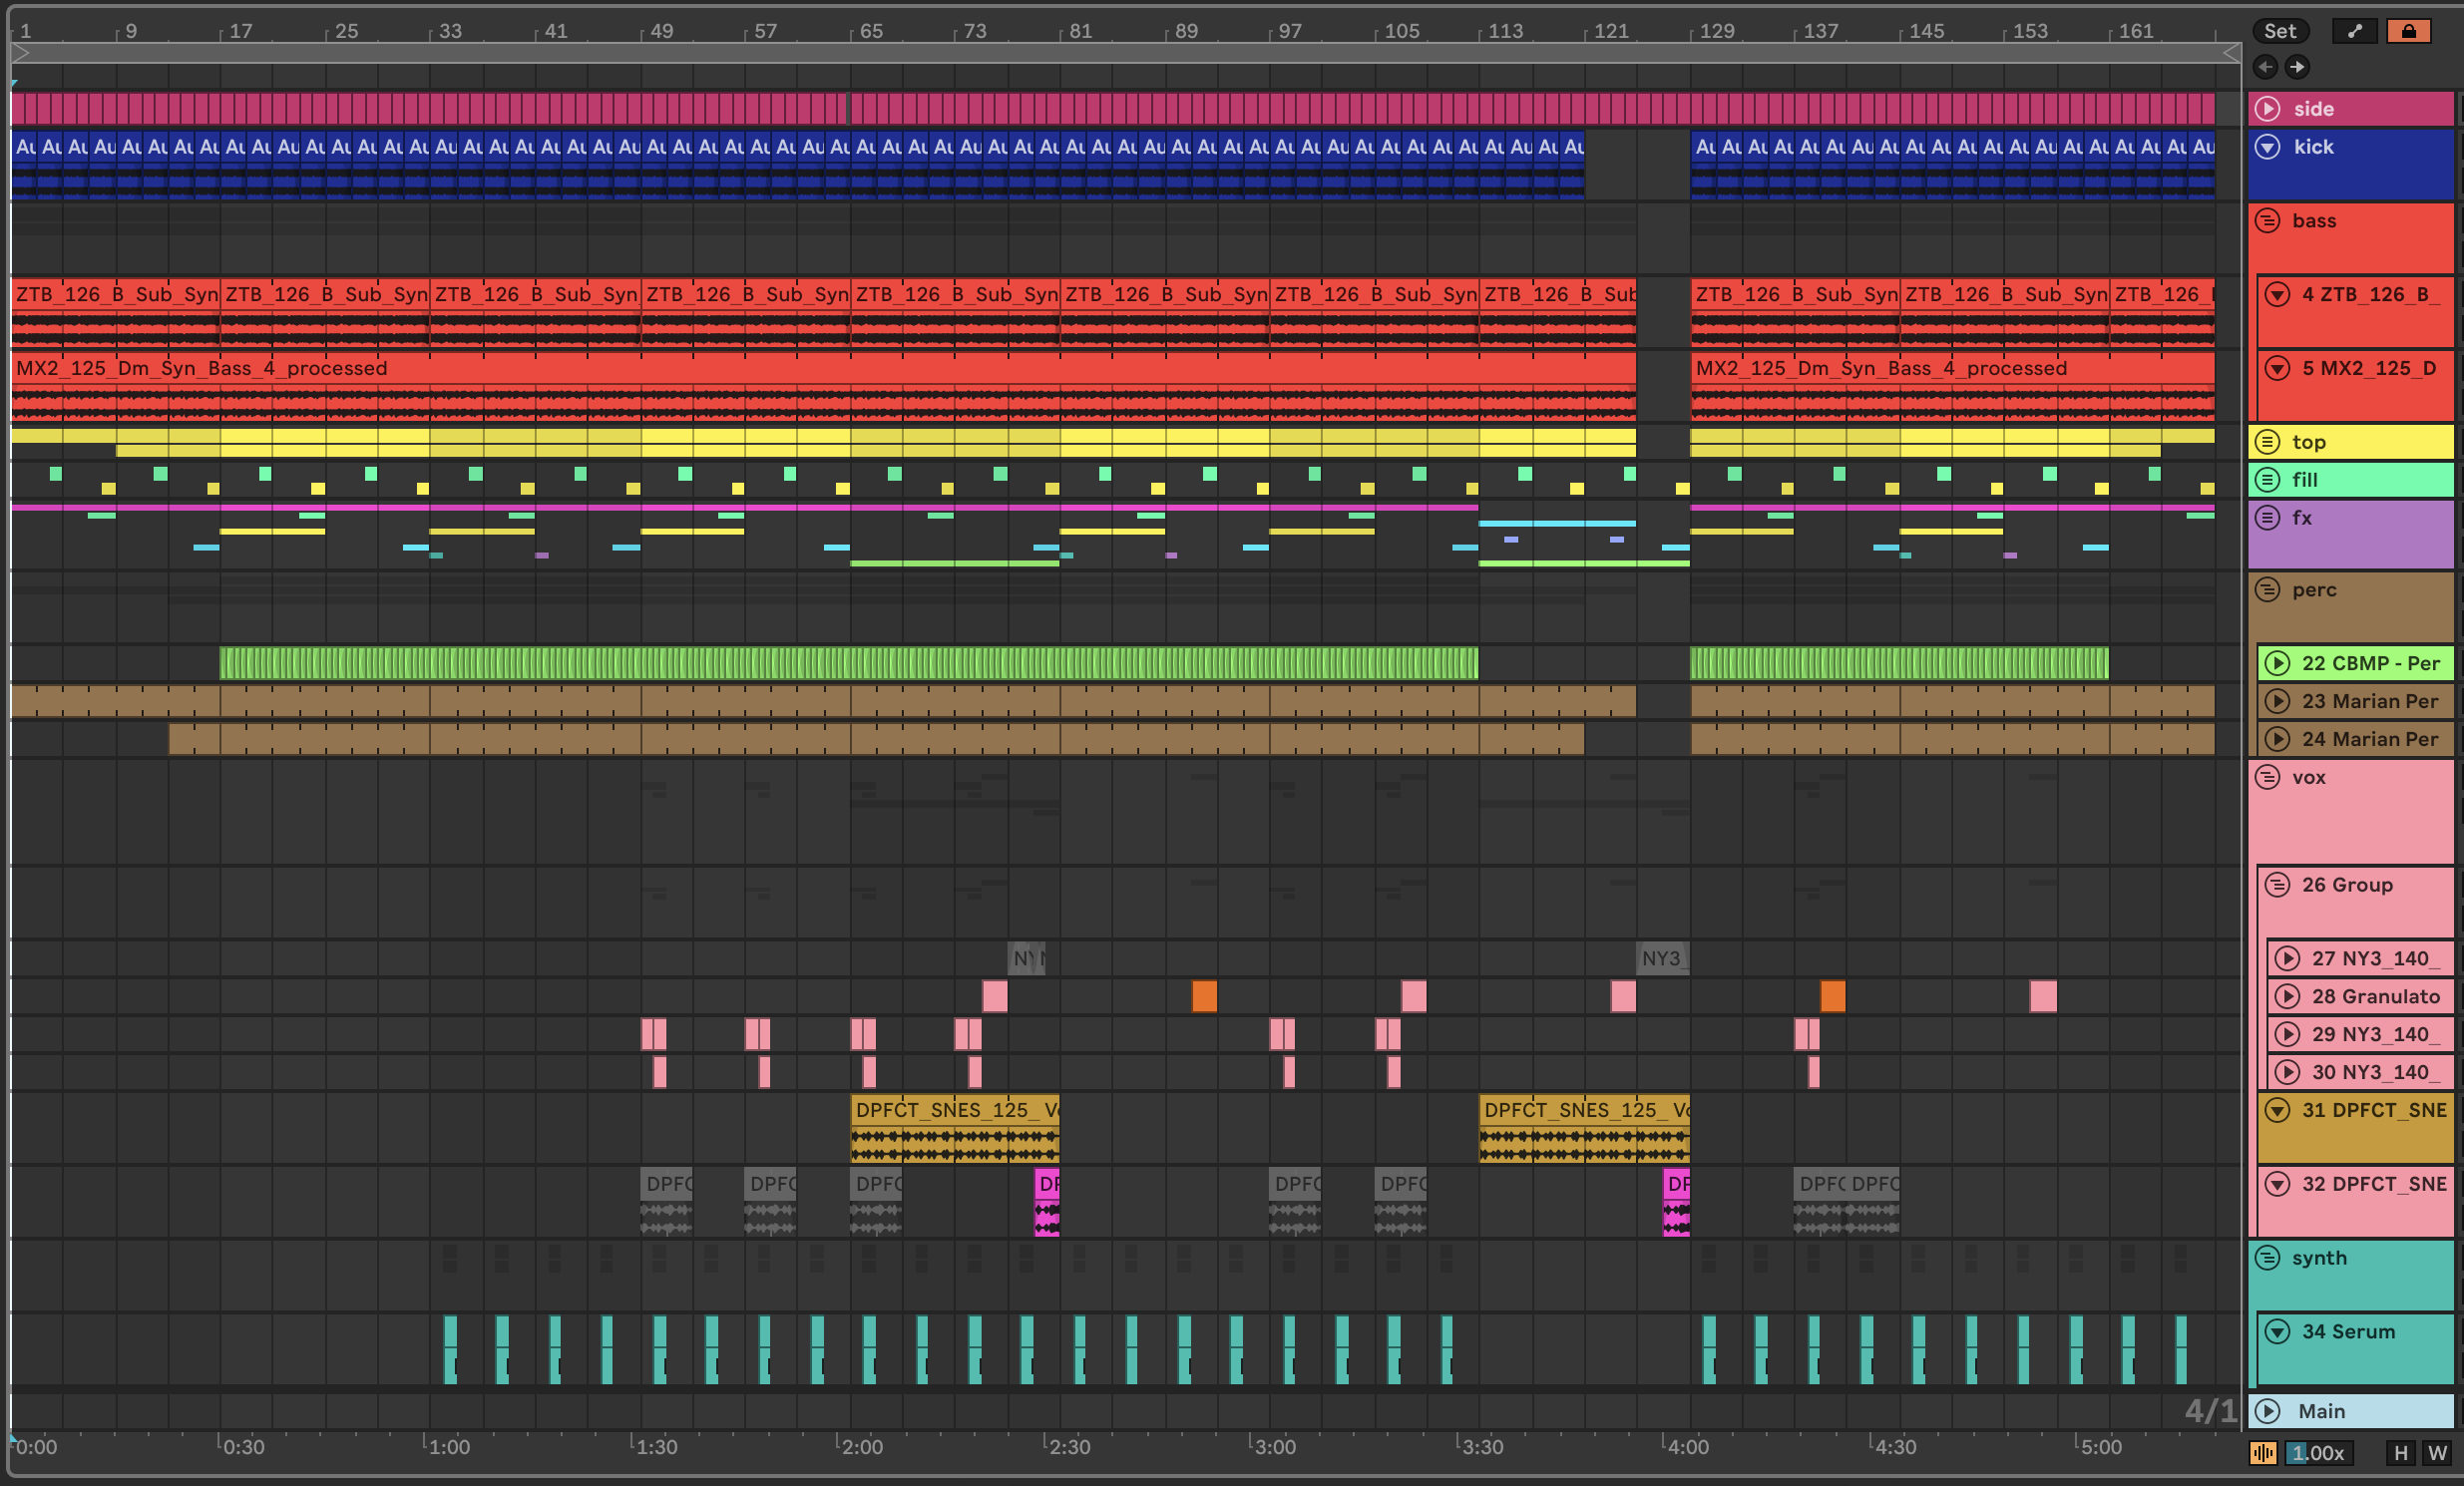
Task: Toggle the automation mode link icon
Action: [2354, 31]
